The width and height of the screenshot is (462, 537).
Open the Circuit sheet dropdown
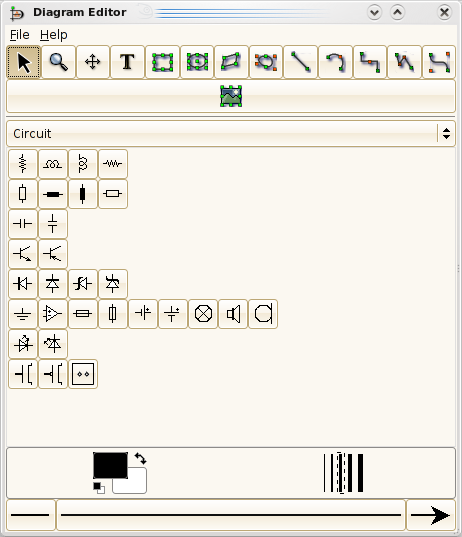pyautogui.click(x=231, y=134)
